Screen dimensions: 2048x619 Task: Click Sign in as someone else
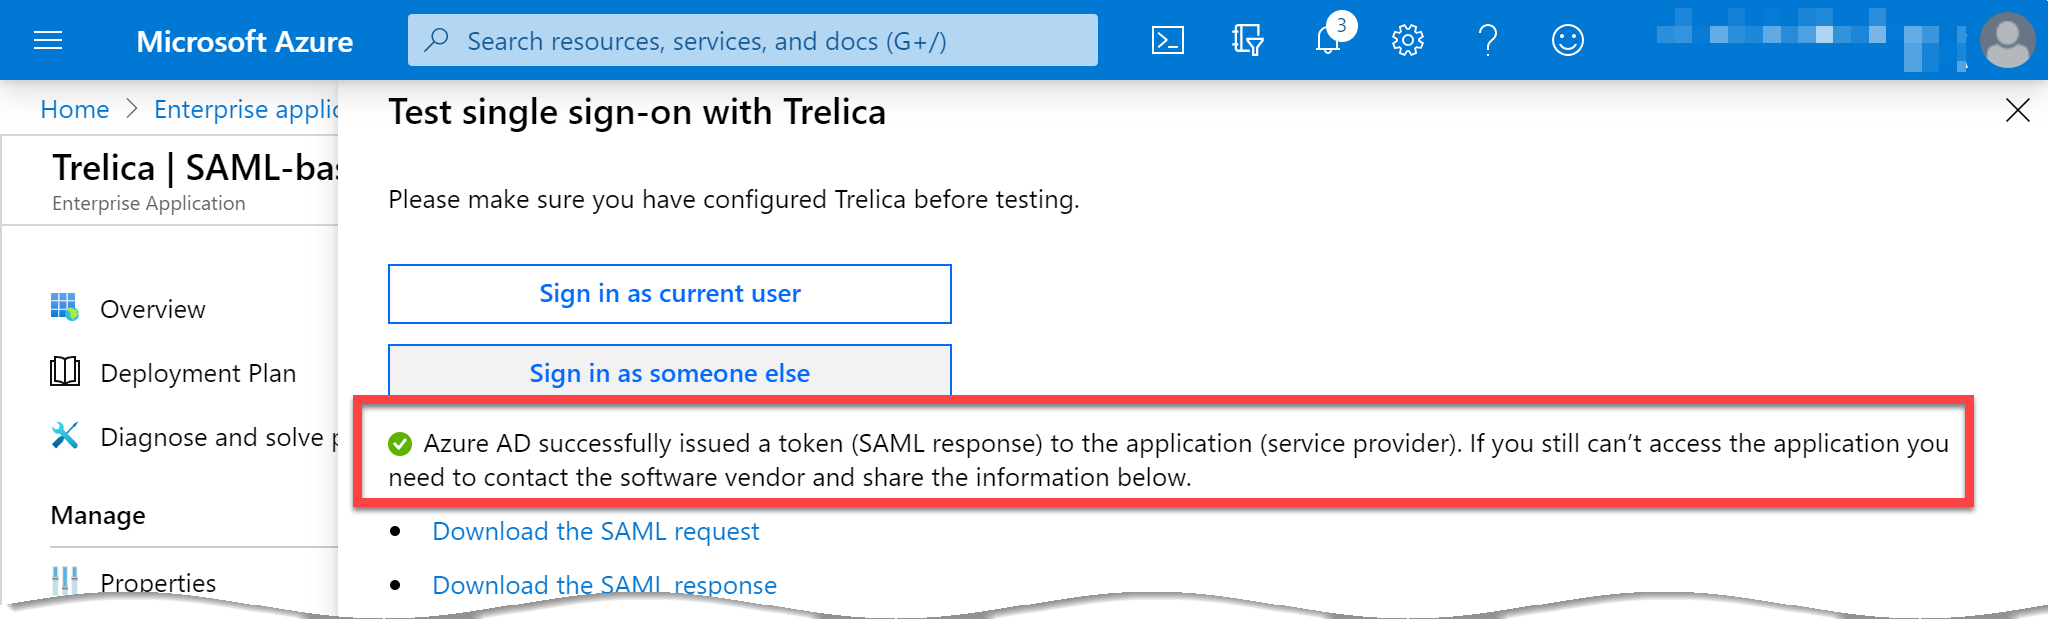pyautogui.click(x=670, y=371)
